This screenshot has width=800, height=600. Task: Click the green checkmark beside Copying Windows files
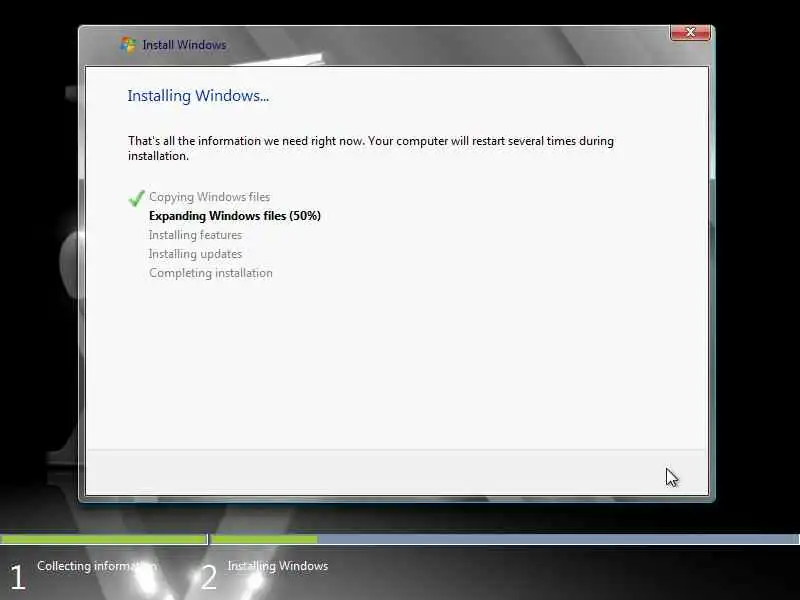[x=136, y=197]
